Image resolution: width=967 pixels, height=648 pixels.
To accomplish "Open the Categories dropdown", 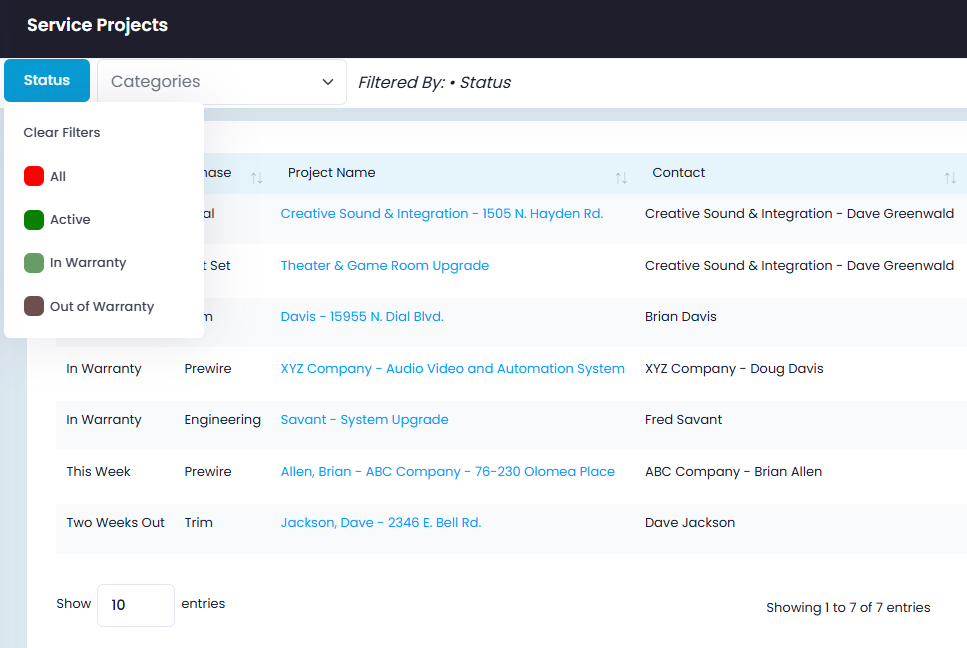I will [222, 82].
